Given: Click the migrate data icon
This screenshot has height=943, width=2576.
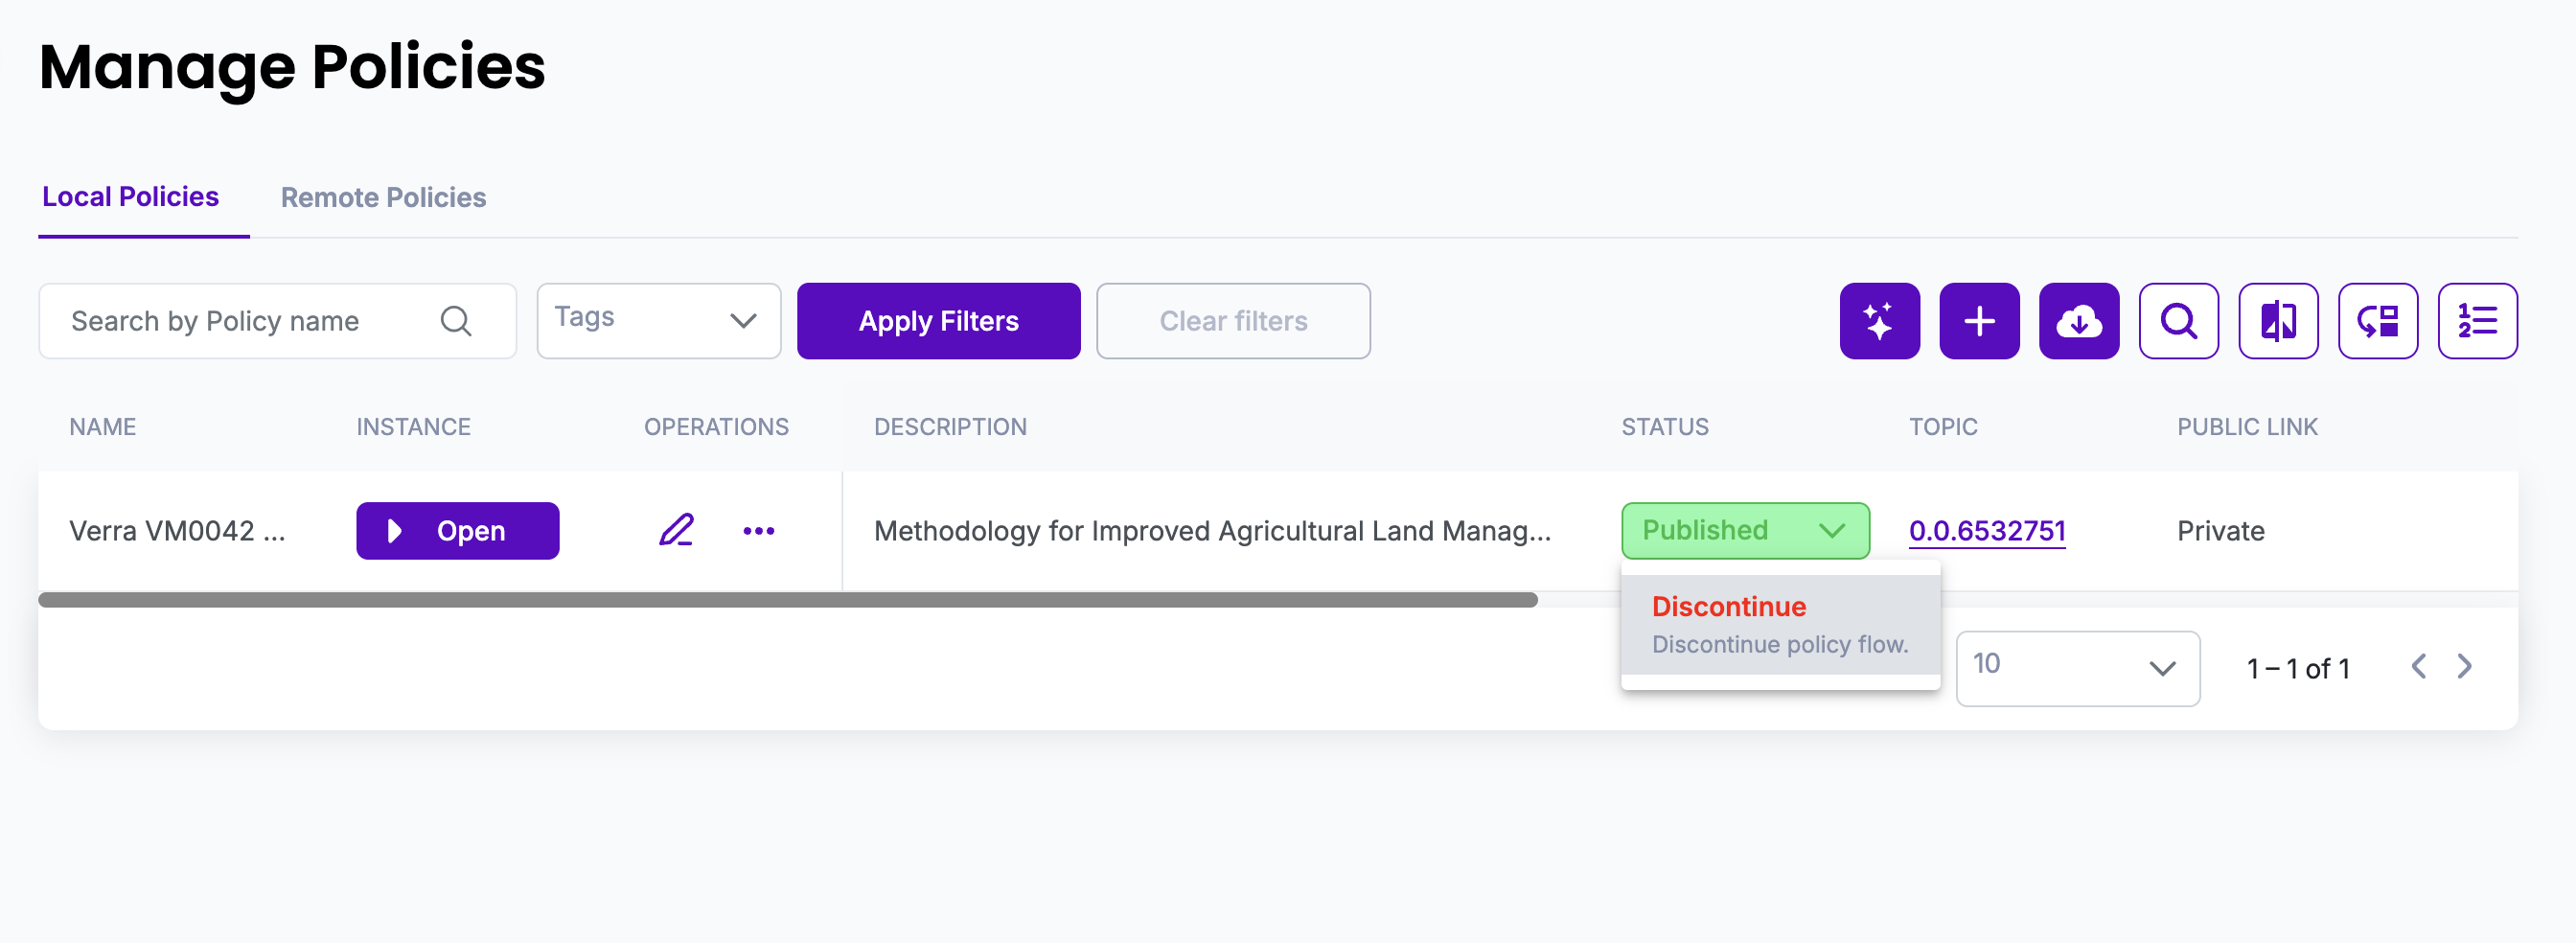Looking at the screenshot, I should click(x=2377, y=321).
